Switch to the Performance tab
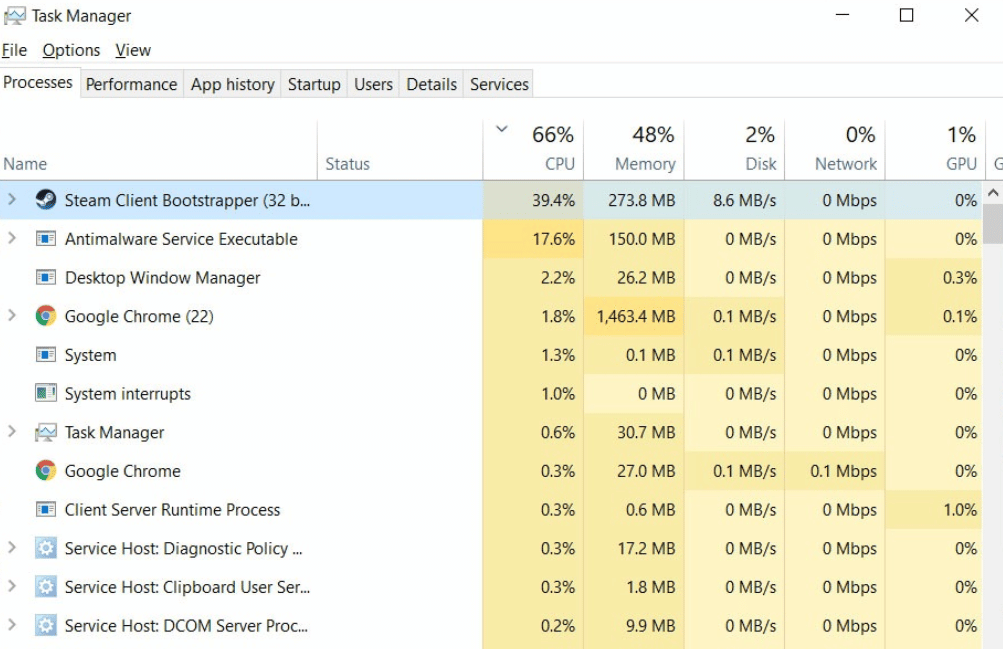The image size is (1003, 649). point(131,84)
